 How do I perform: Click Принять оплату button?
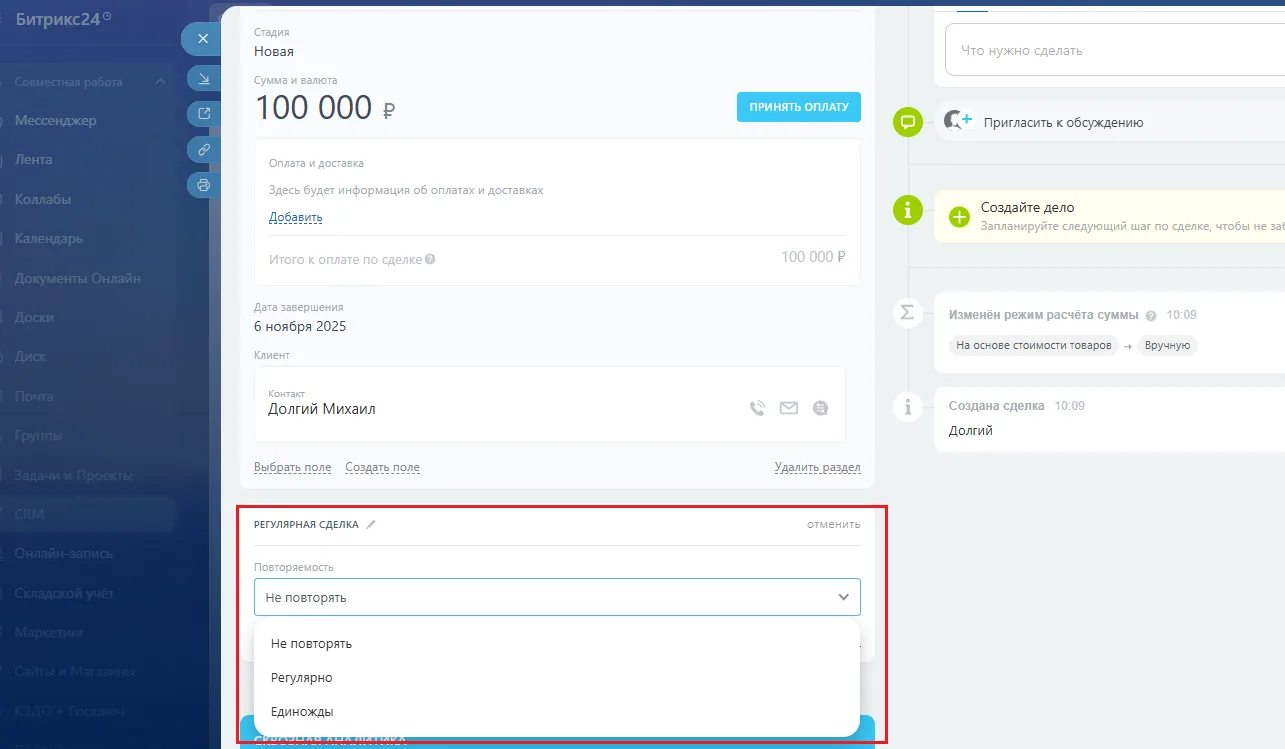coord(799,107)
